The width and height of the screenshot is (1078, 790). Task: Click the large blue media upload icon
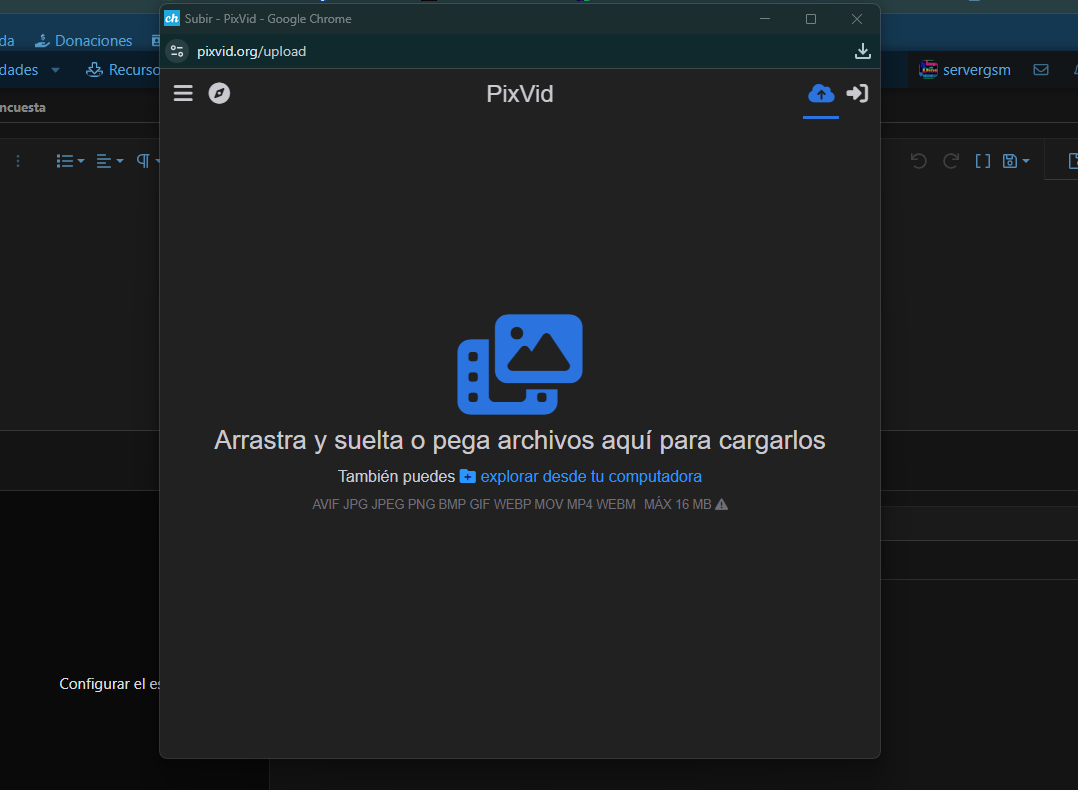point(520,364)
